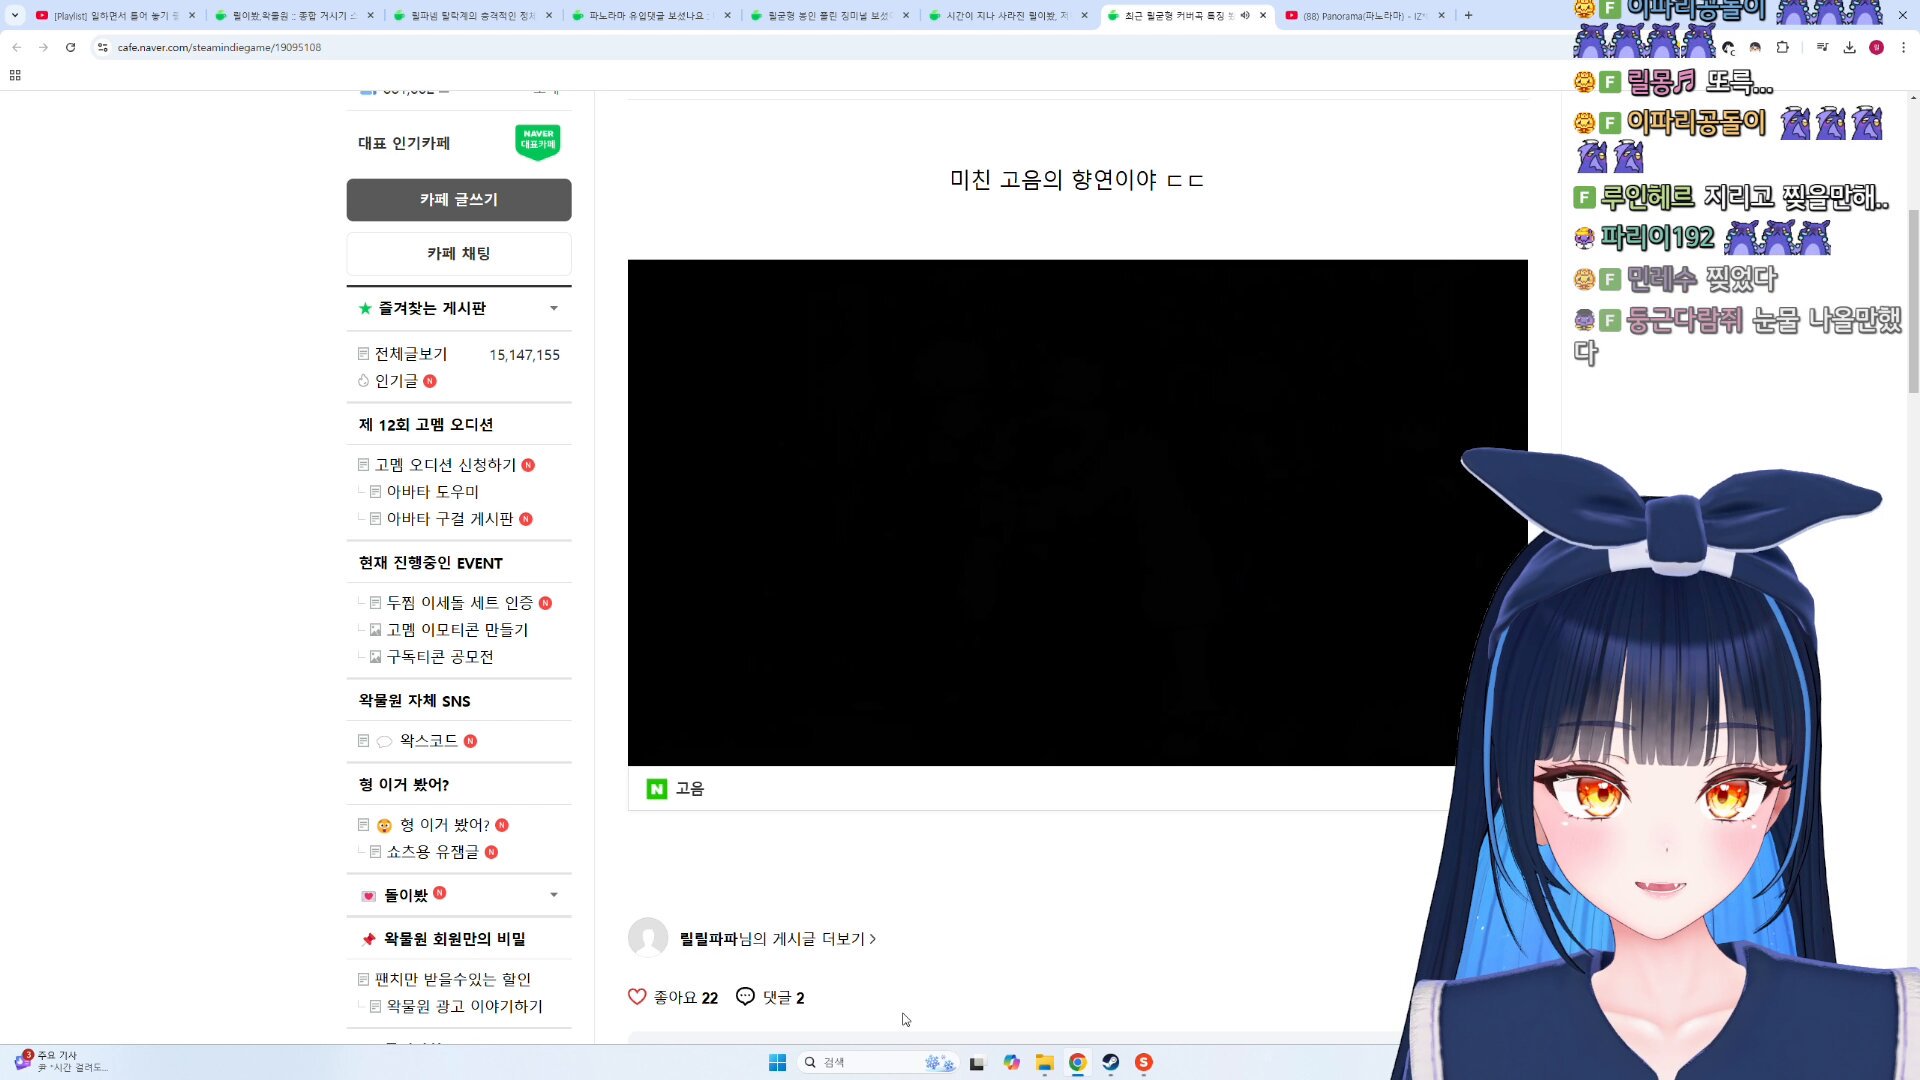The width and height of the screenshot is (1920, 1080).
Task: Open the browser apps grid shortcut
Action: click(x=15, y=75)
